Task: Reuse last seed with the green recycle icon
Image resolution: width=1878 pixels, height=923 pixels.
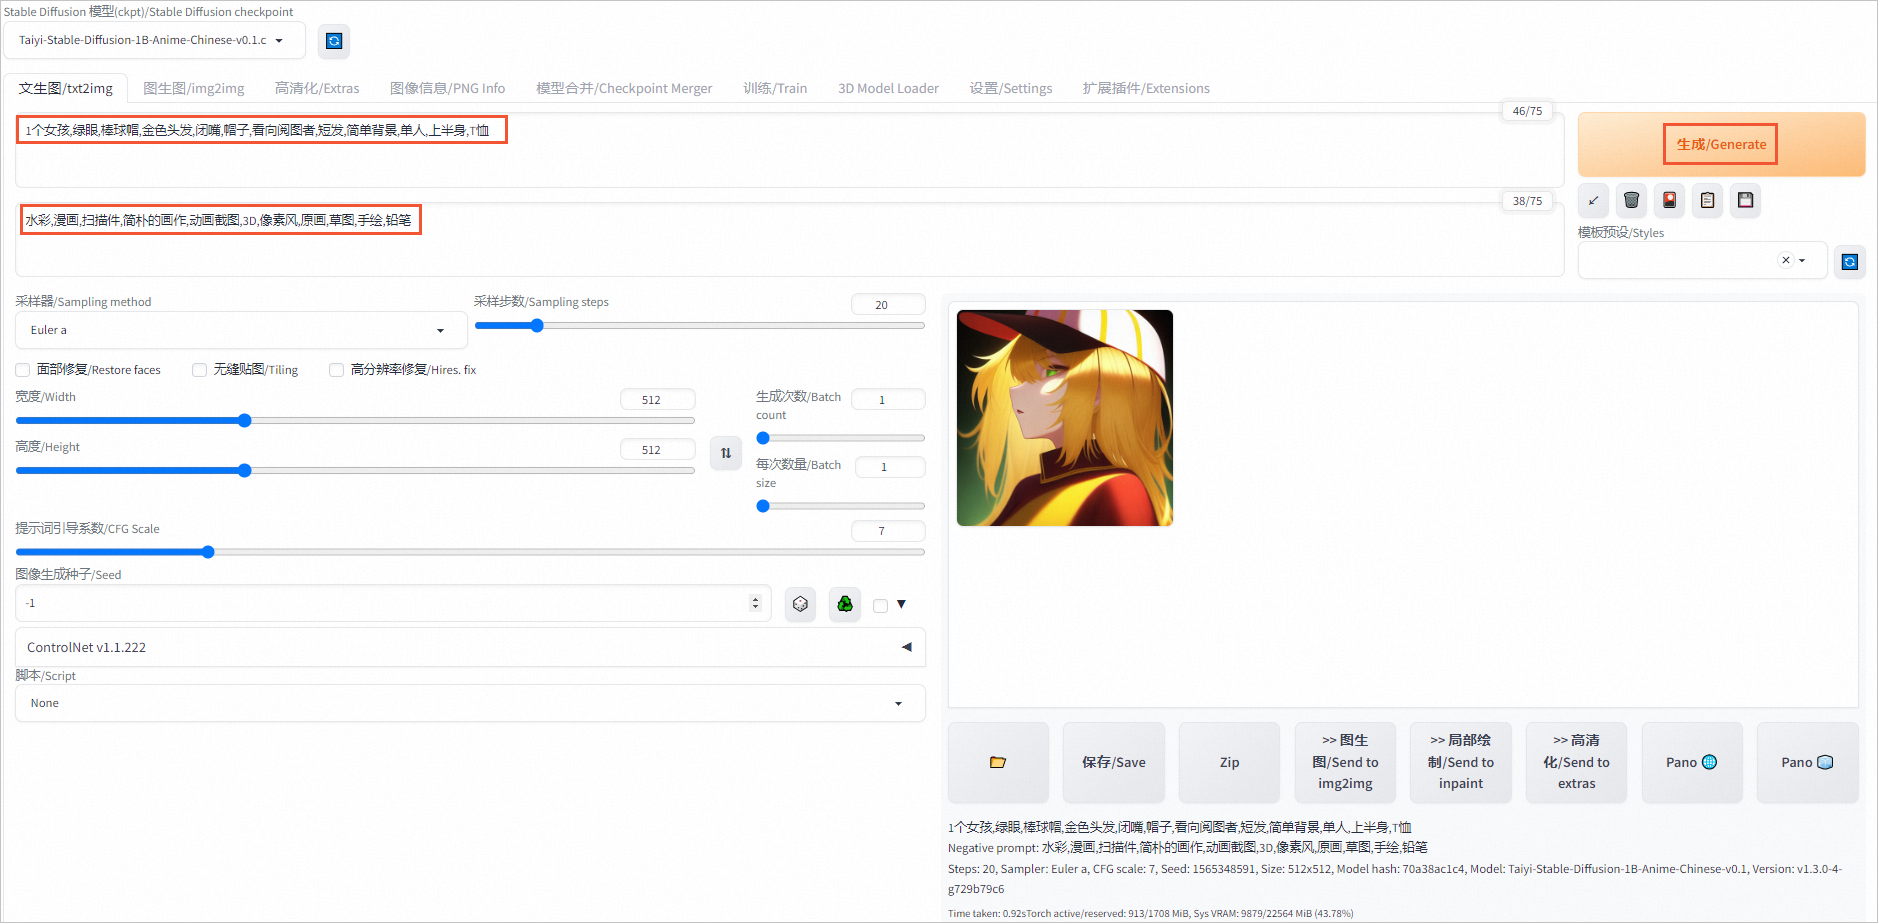Action: (x=845, y=604)
